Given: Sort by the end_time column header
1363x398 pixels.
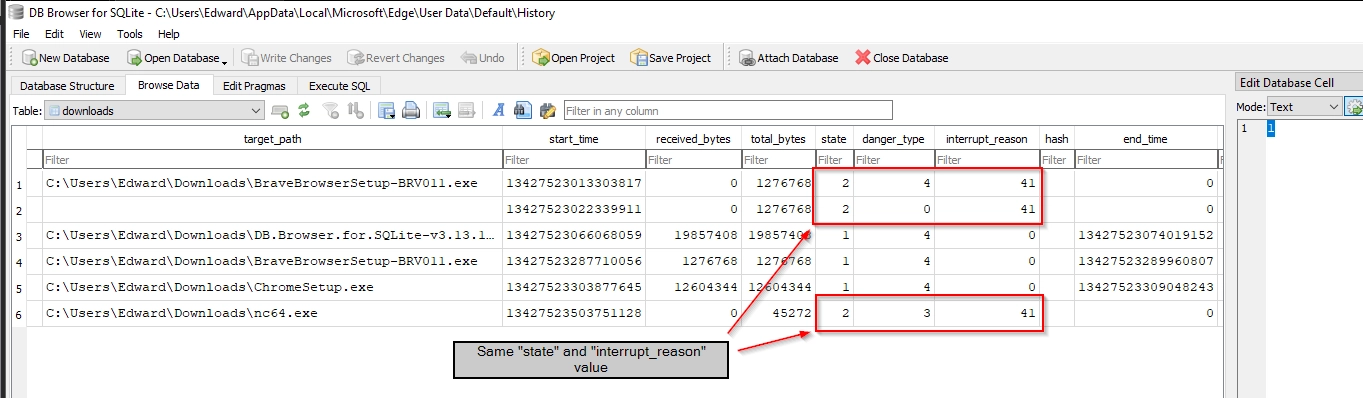Looking at the screenshot, I should click(1145, 139).
